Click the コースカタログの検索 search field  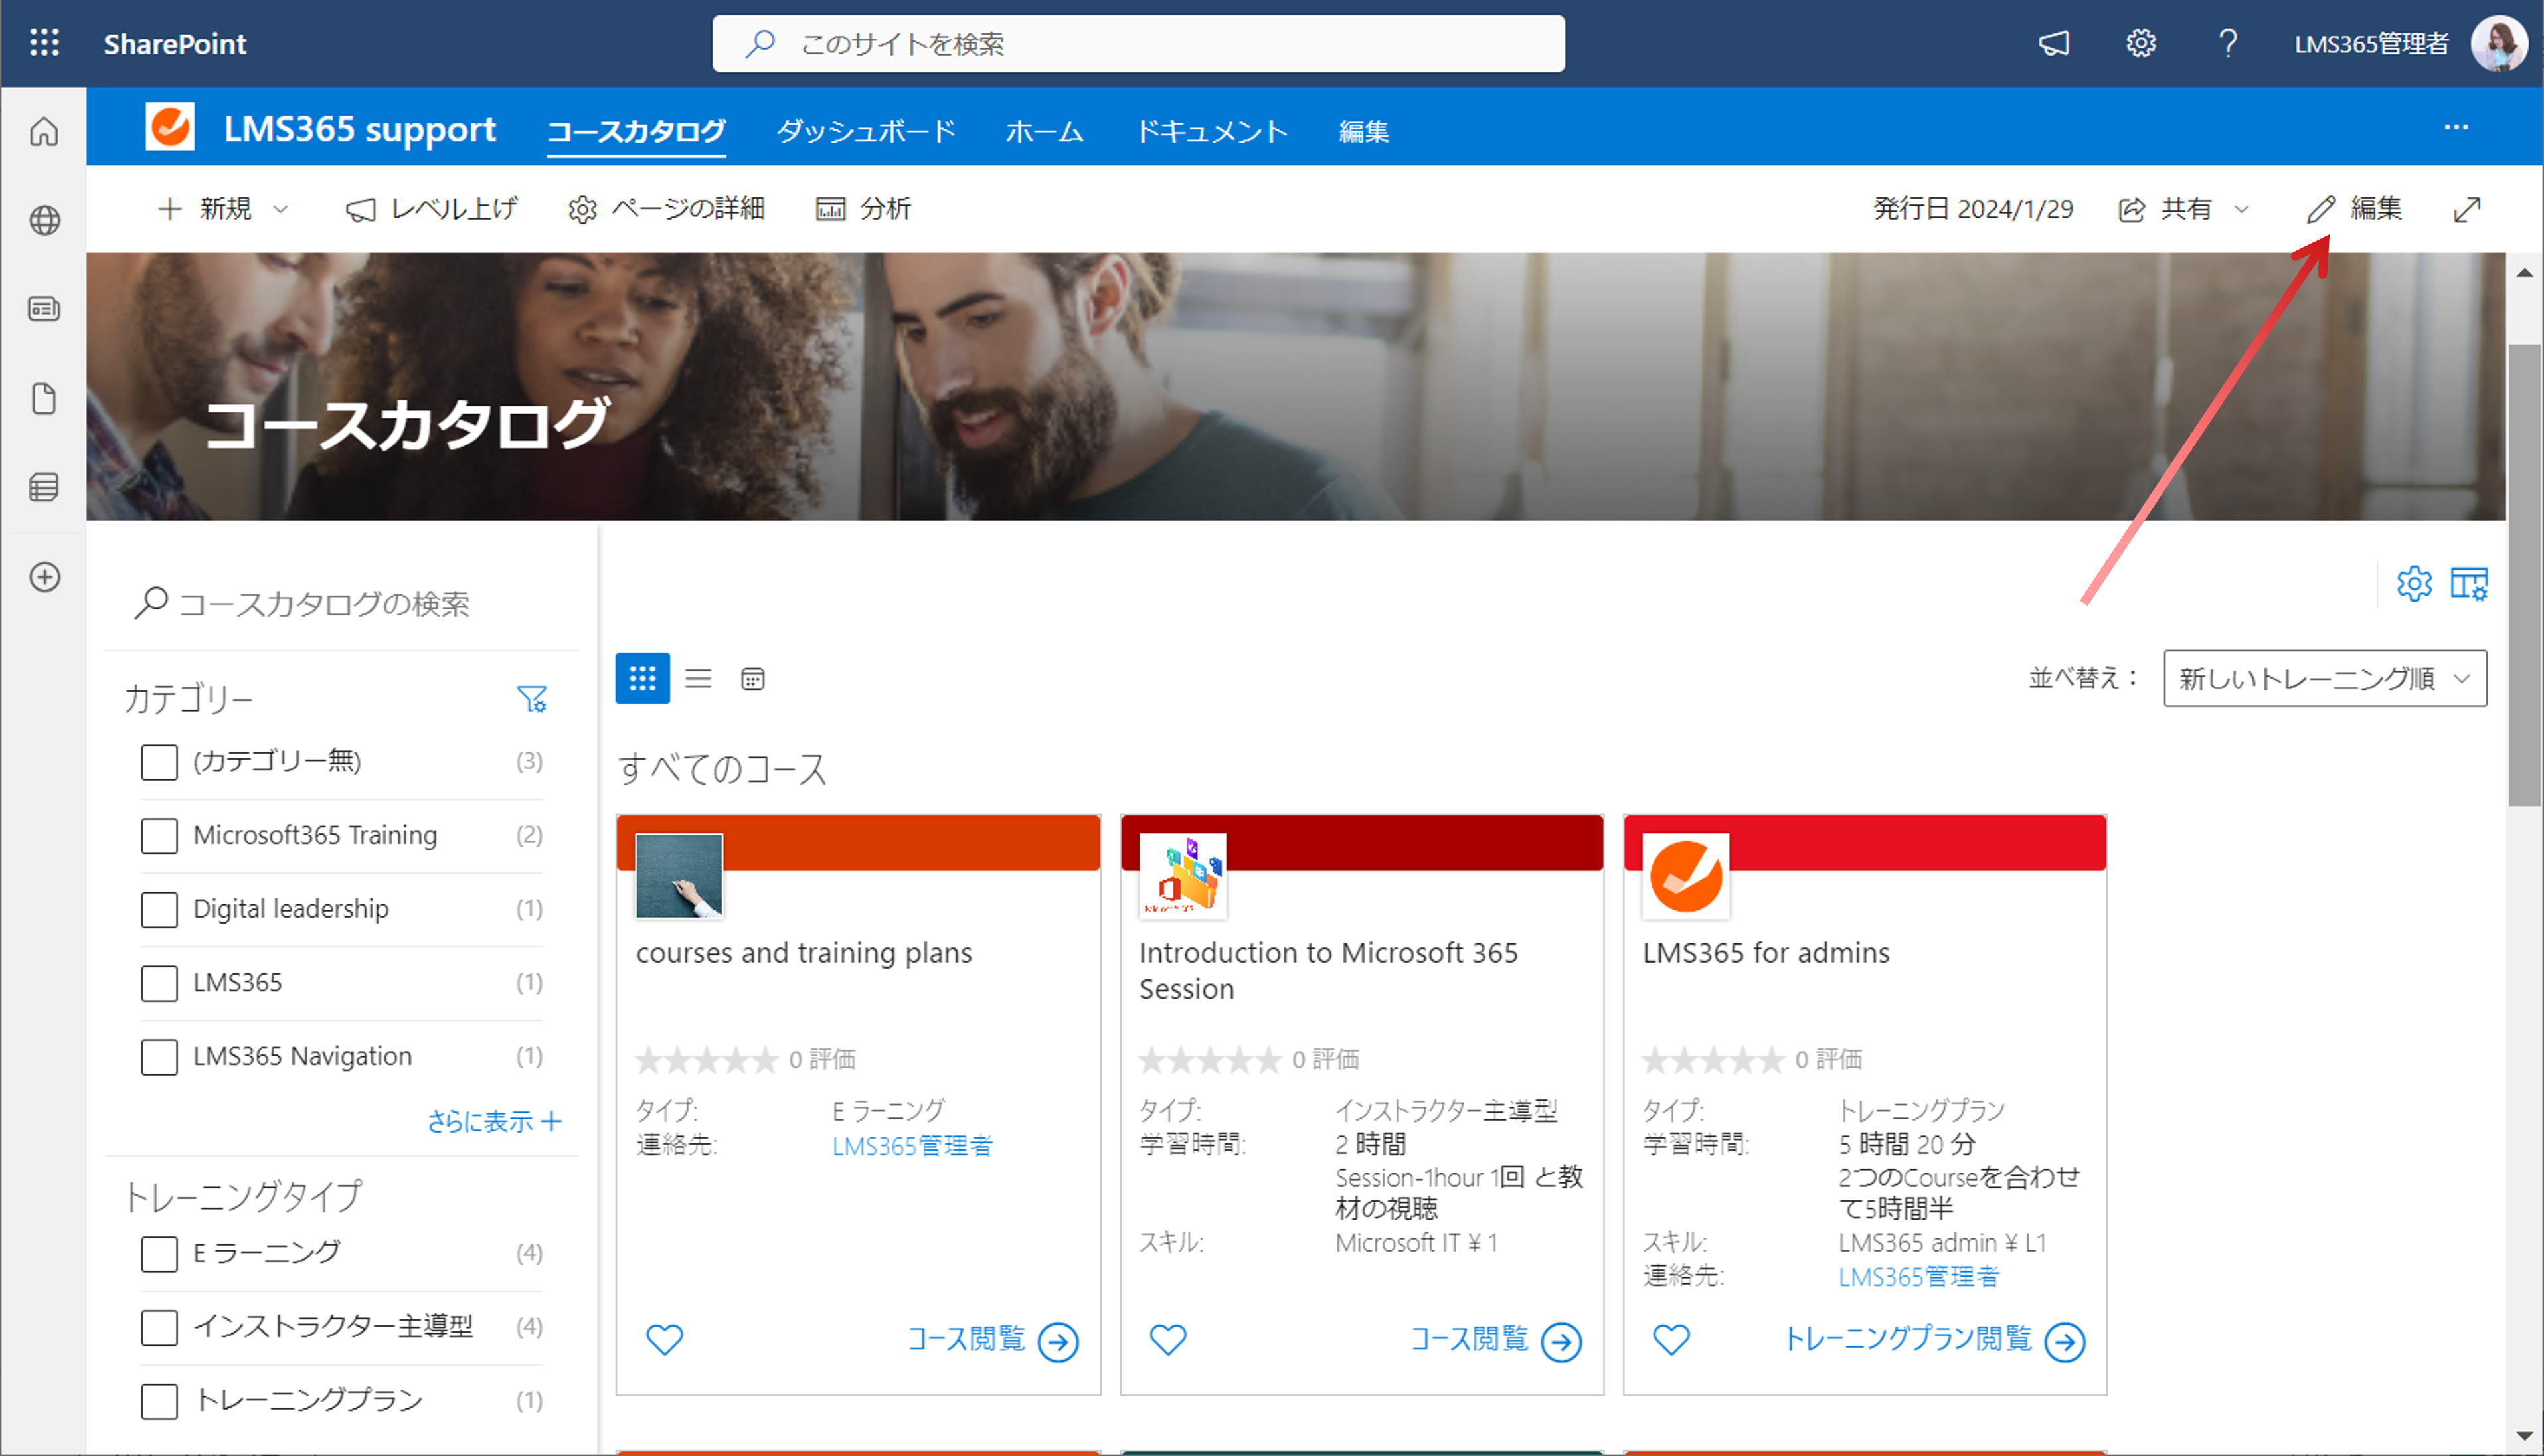342,603
